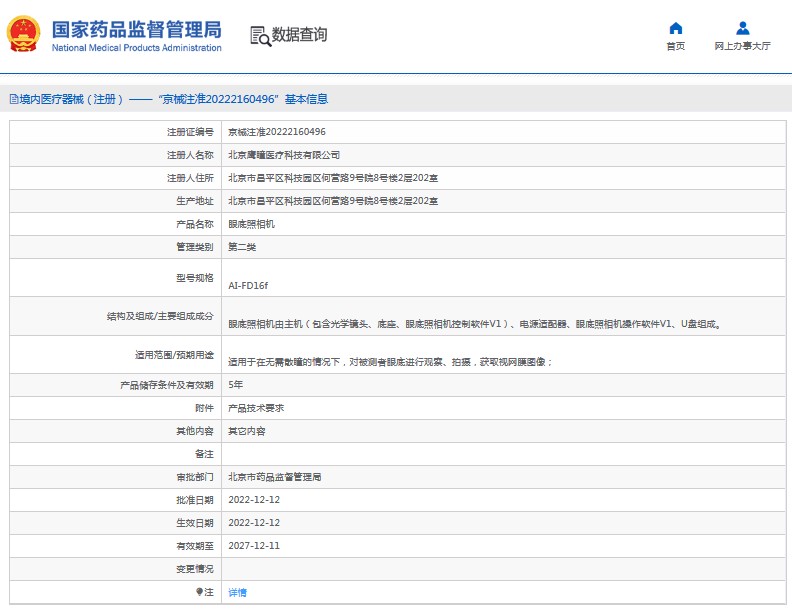The image size is (792, 611).
Task: Click management category 第二类
Action: click(x=242, y=247)
